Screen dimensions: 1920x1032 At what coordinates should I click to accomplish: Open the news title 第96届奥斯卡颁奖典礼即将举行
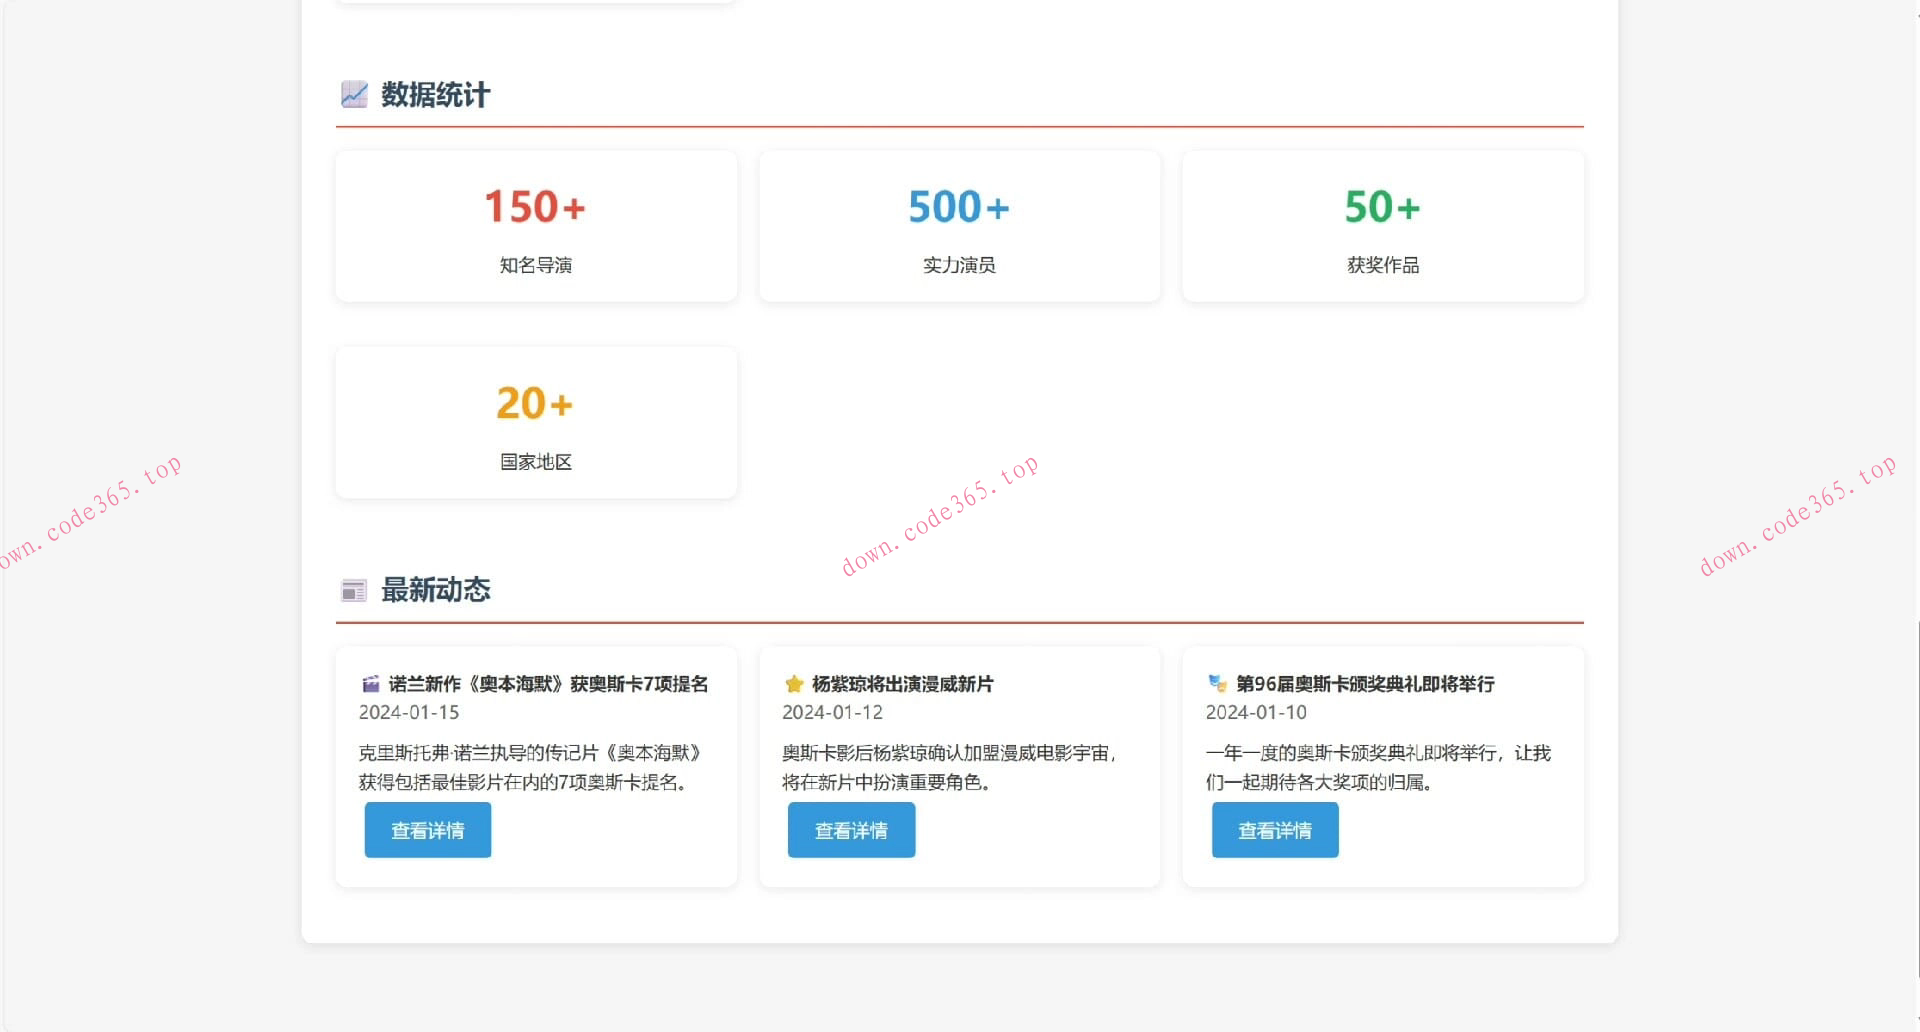[x=1365, y=684]
